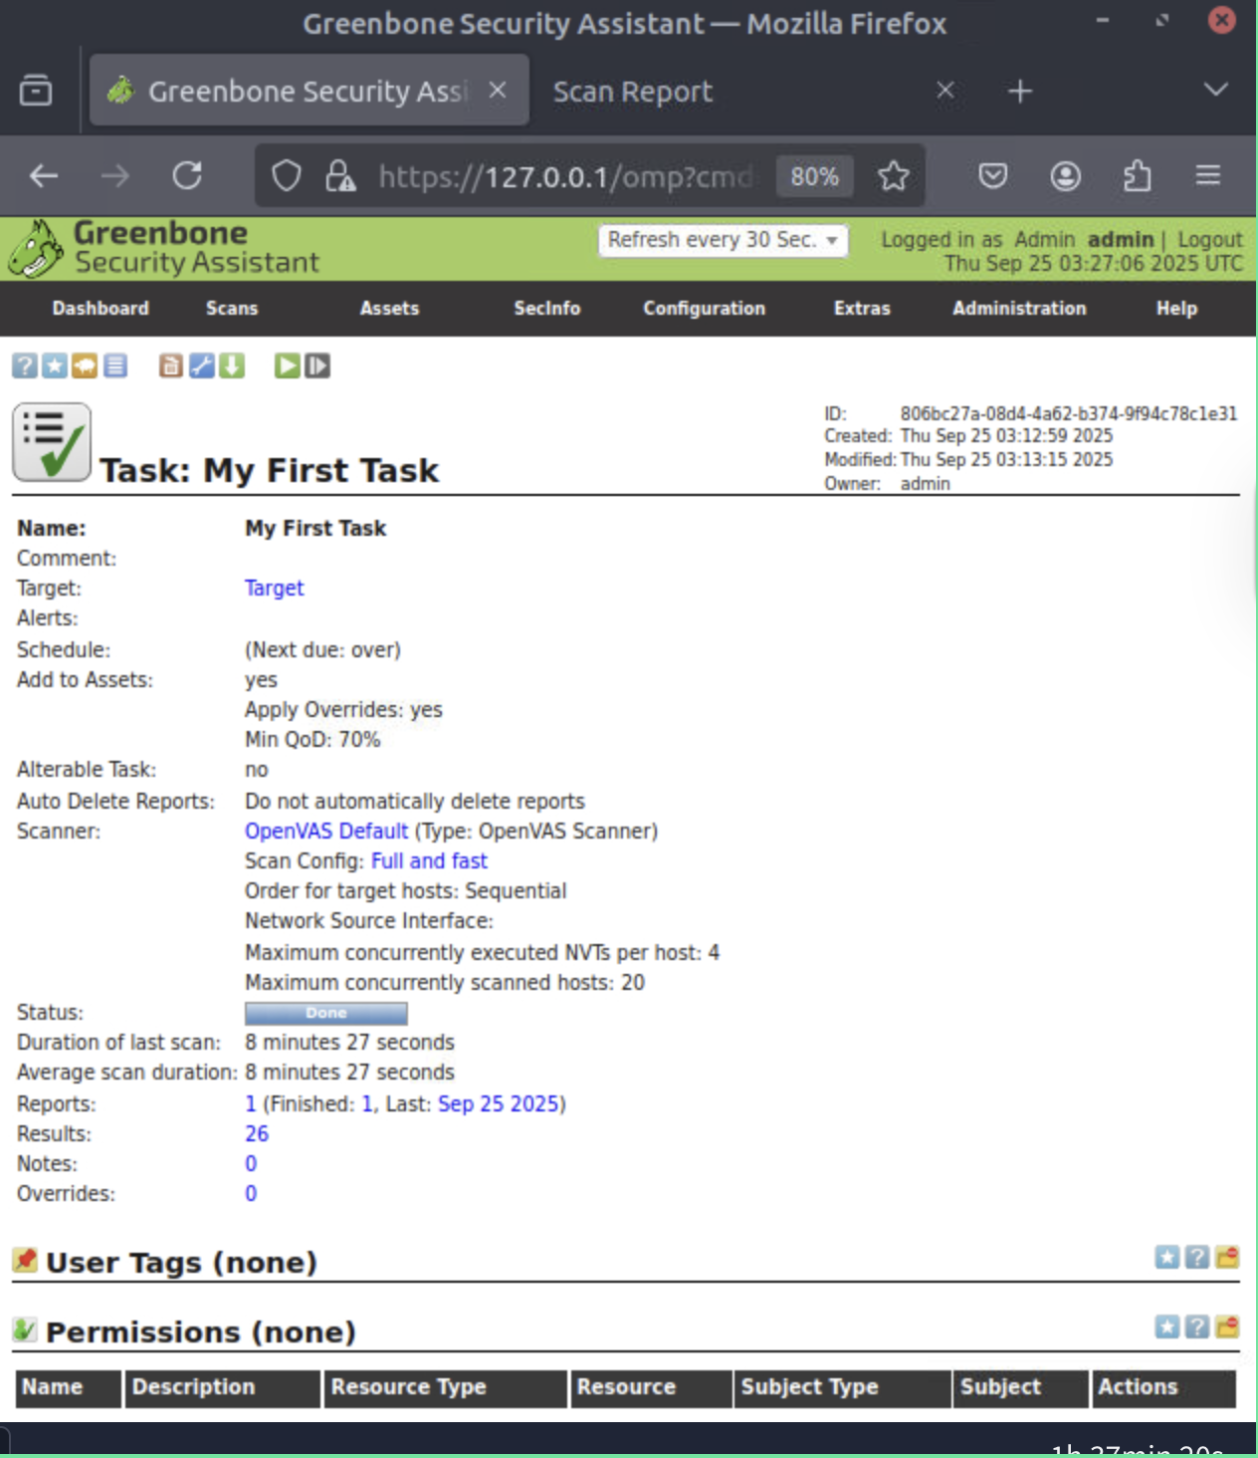Click the green down-arrow export task icon

click(232, 366)
